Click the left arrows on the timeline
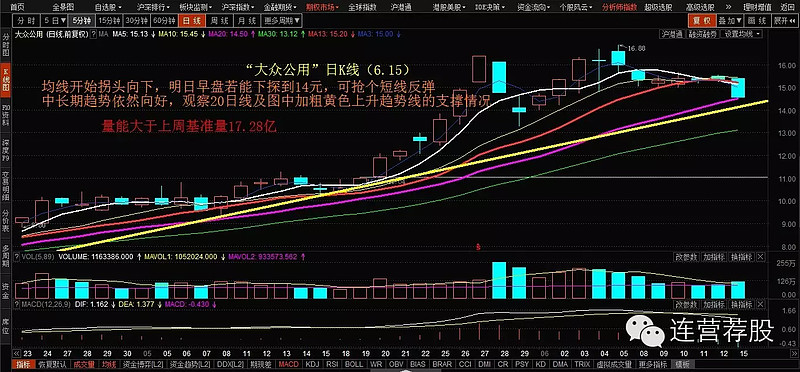The image size is (800, 372). [x=16, y=354]
